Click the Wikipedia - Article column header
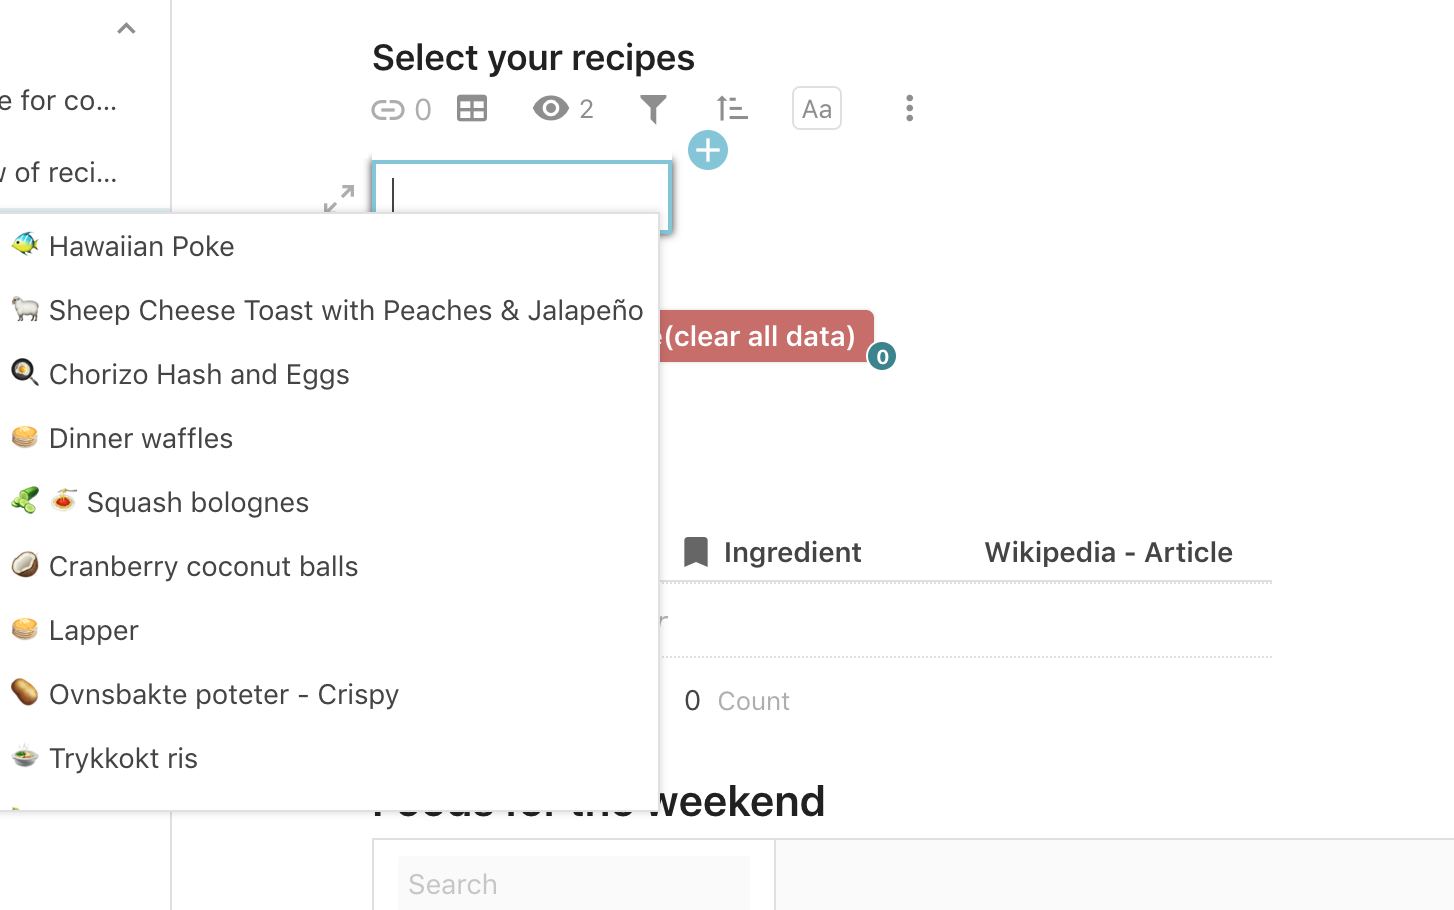The width and height of the screenshot is (1454, 910). tap(1108, 552)
